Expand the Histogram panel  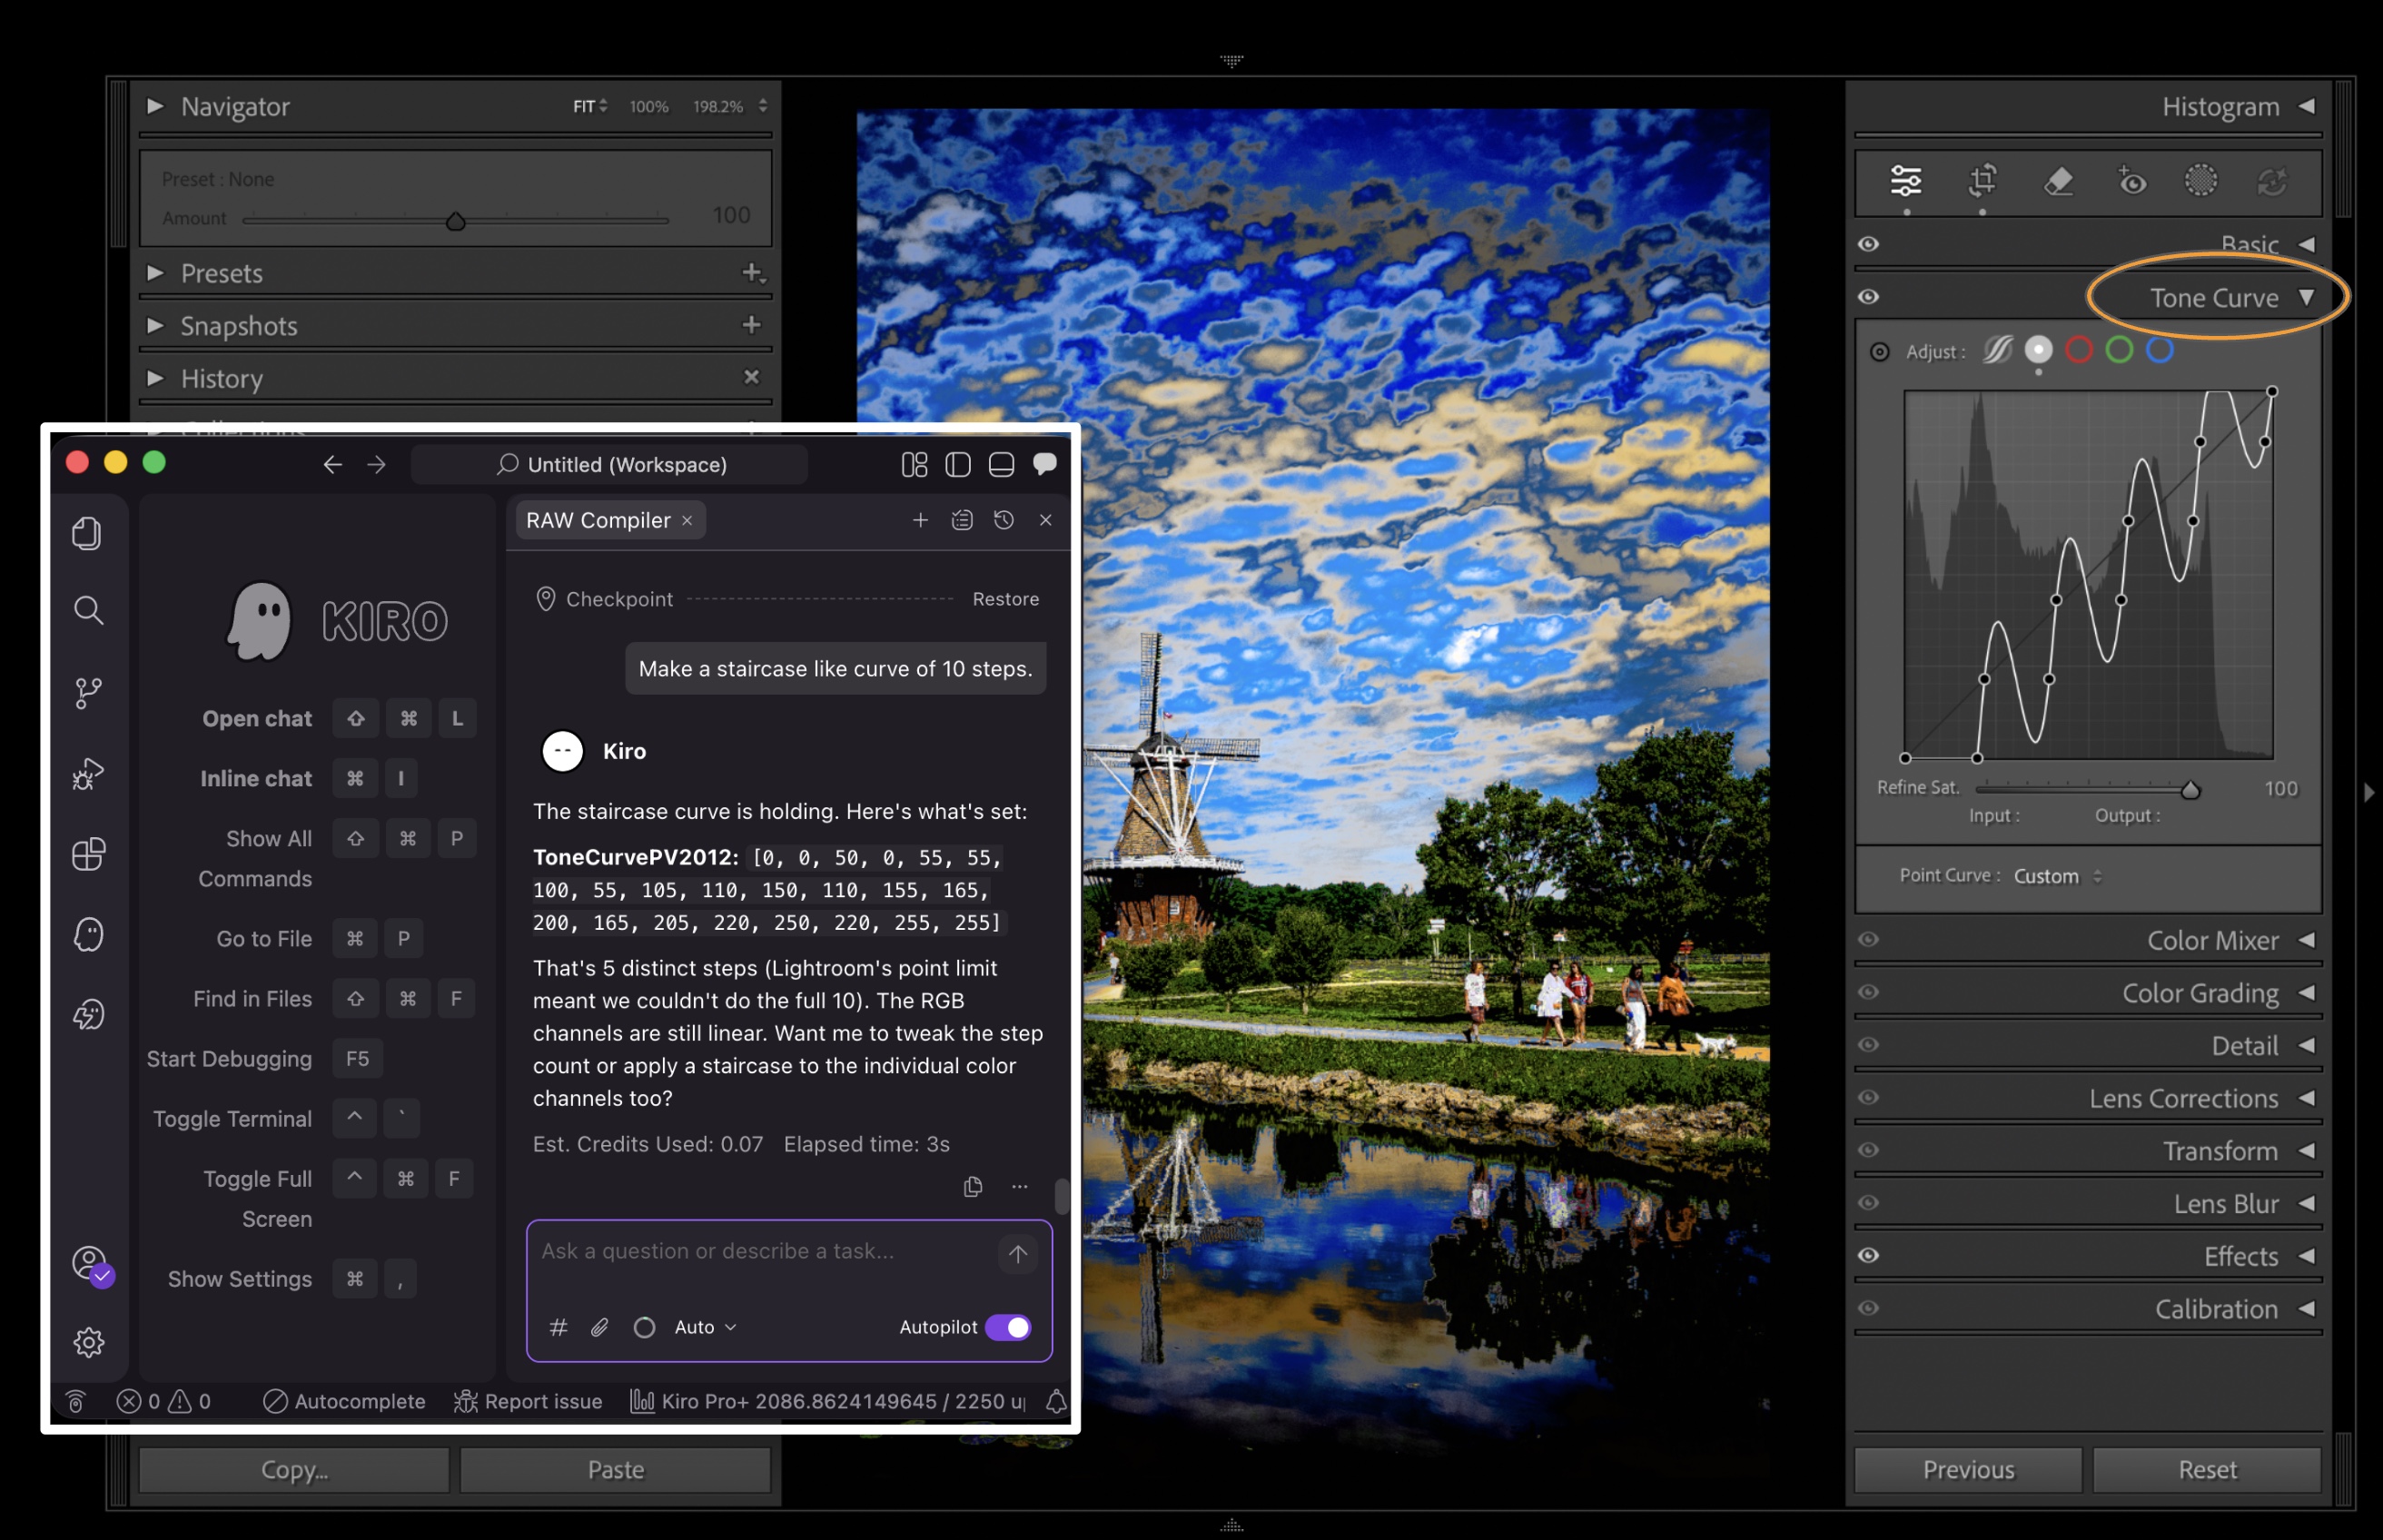click(2307, 106)
